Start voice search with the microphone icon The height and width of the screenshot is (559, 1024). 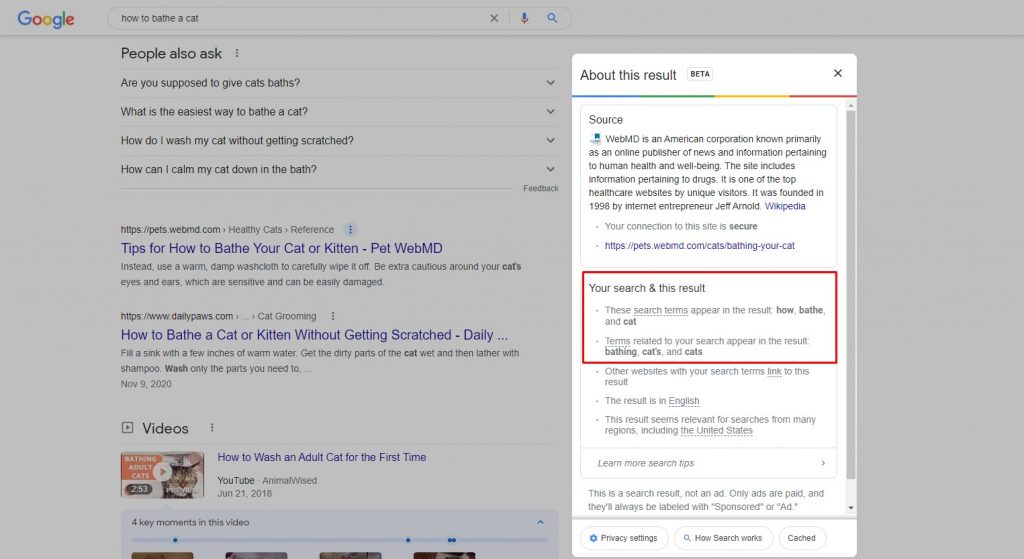coord(524,18)
